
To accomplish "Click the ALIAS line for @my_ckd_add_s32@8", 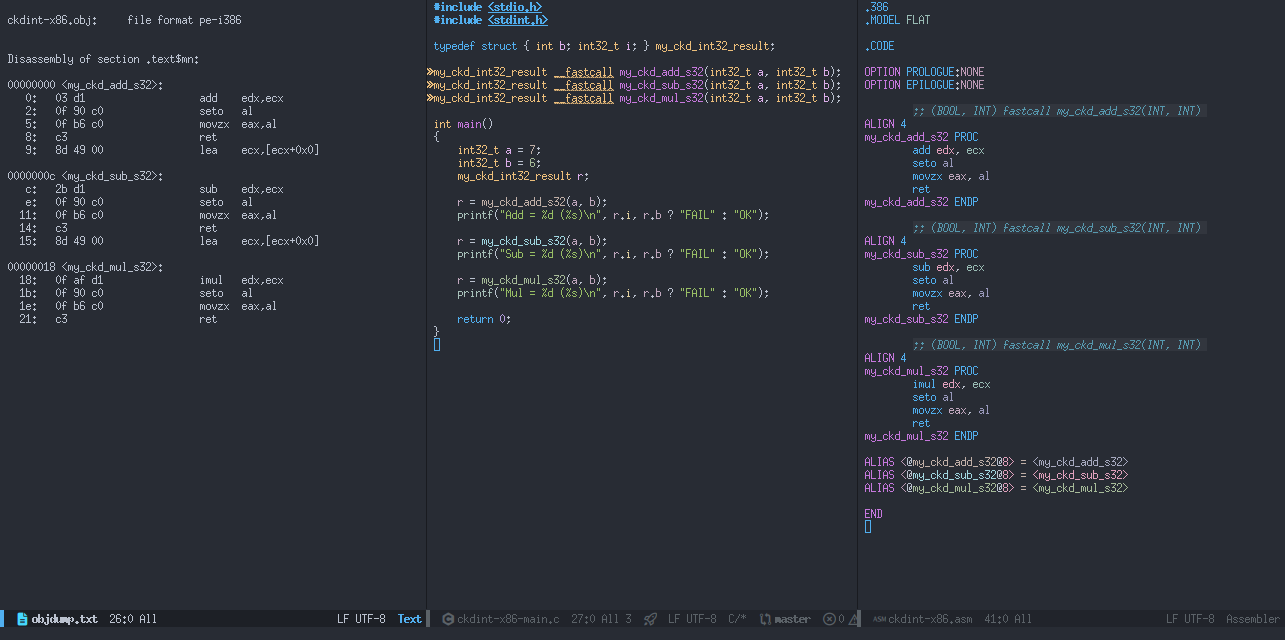I will [996, 462].
